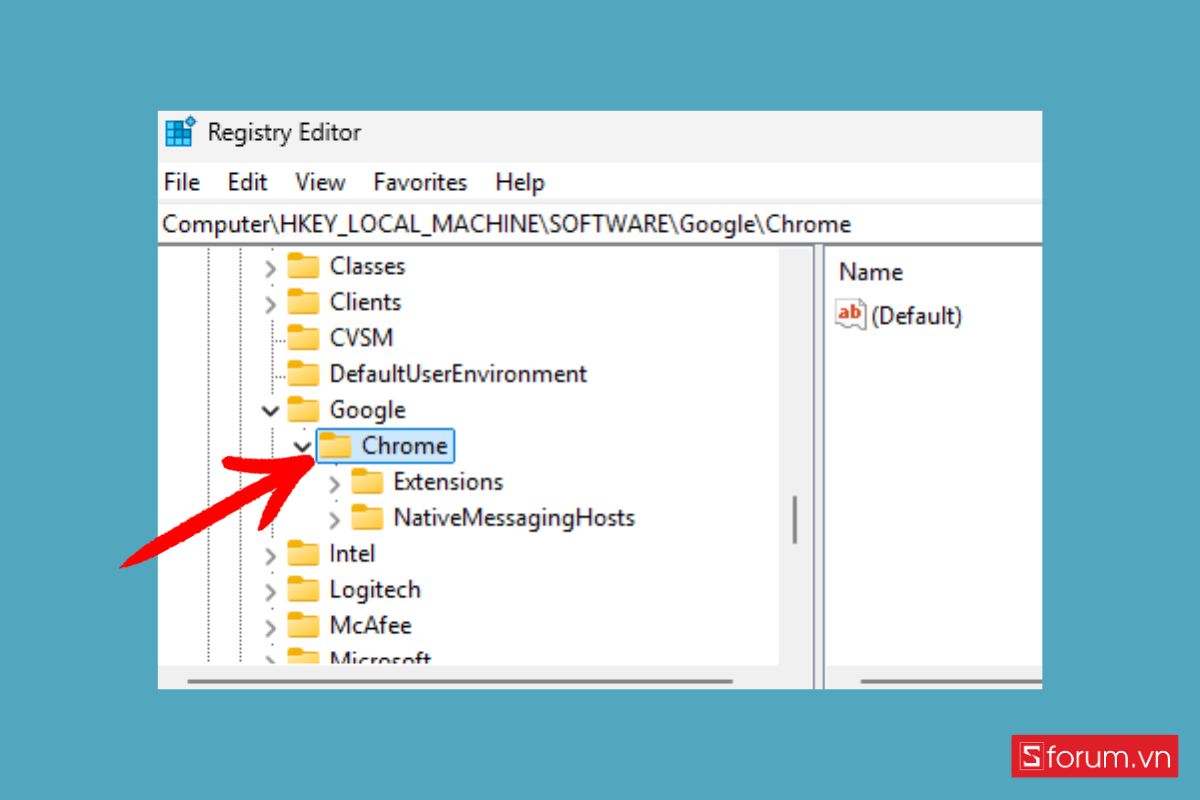The height and width of the screenshot is (800, 1200).
Task: Expand the McAfee key
Action: [x=270, y=627]
